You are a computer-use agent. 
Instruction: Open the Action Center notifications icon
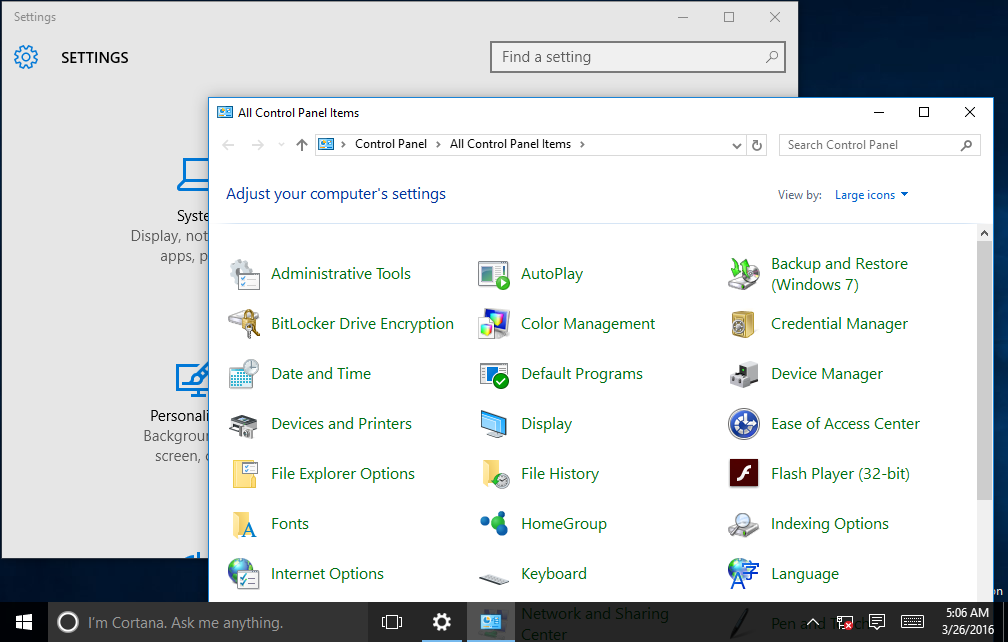tap(876, 622)
